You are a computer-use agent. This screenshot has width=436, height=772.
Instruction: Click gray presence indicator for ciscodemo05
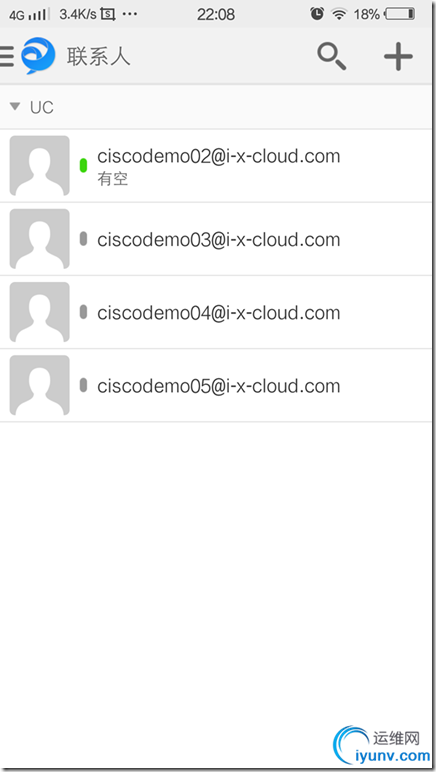pyautogui.click(x=83, y=385)
